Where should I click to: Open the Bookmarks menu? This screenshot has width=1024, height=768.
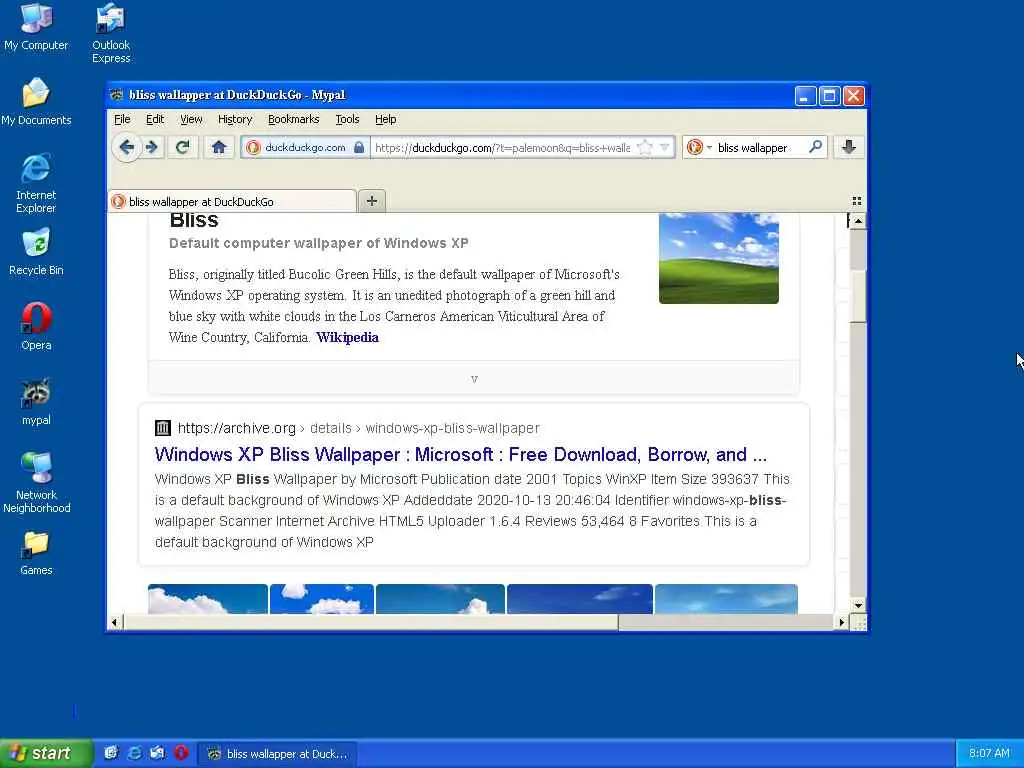293,119
